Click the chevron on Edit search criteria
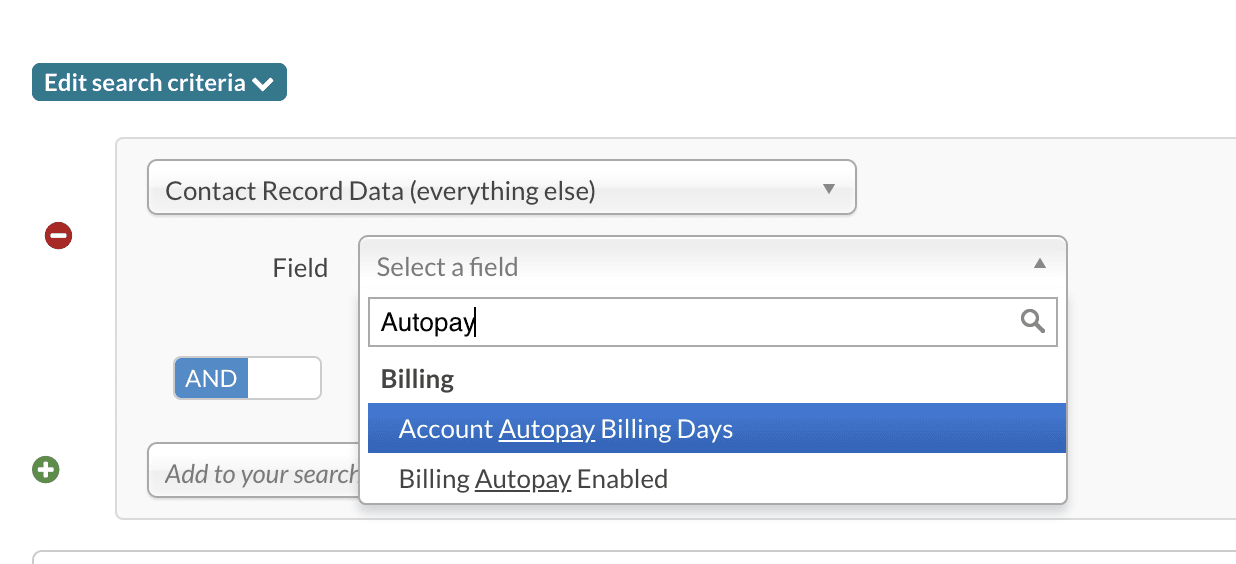The width and height of the screenshot is (1236, 564). 263,84
